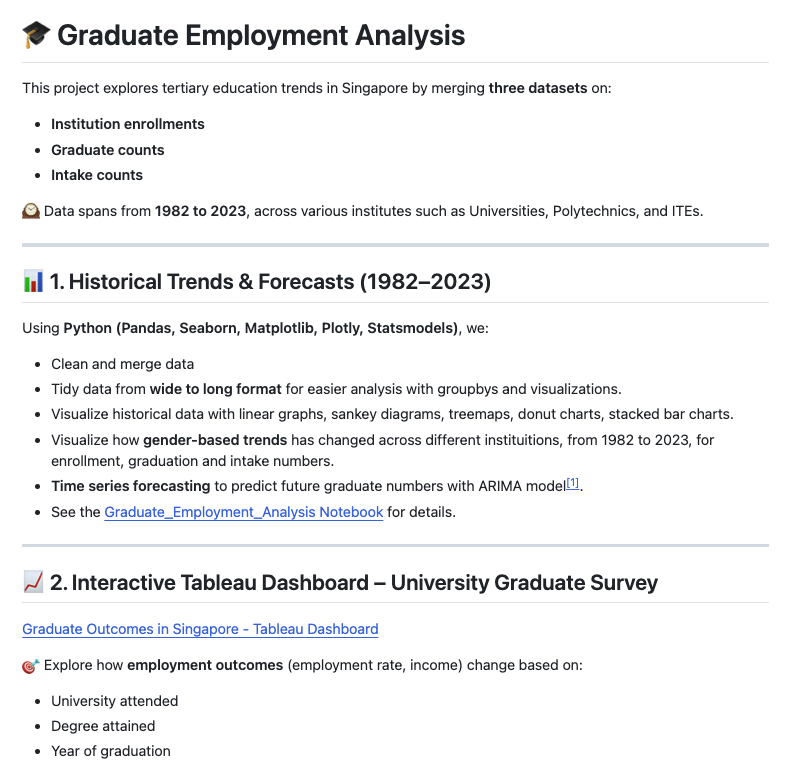Image resolution: width=786 pixels, height=774 pixels.
Task: Click the clock emoji before 'Data spans'
Action: point(31,211)
